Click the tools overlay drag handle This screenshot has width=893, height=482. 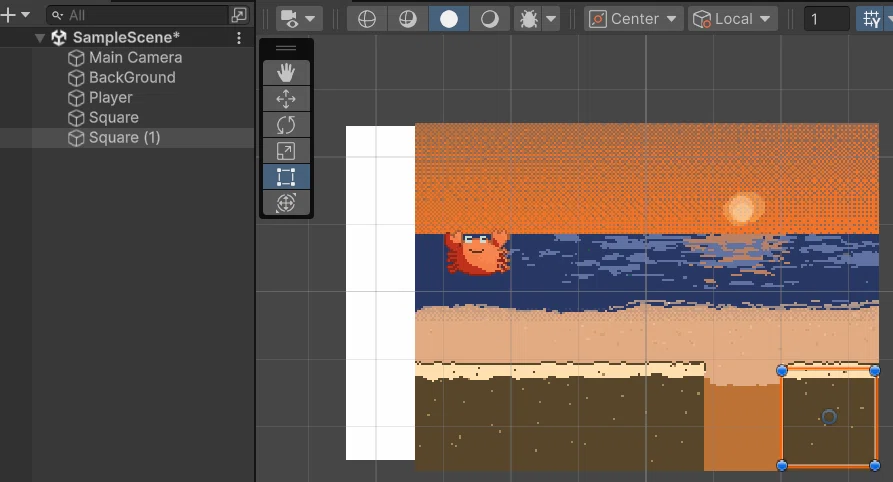[286, 48]
